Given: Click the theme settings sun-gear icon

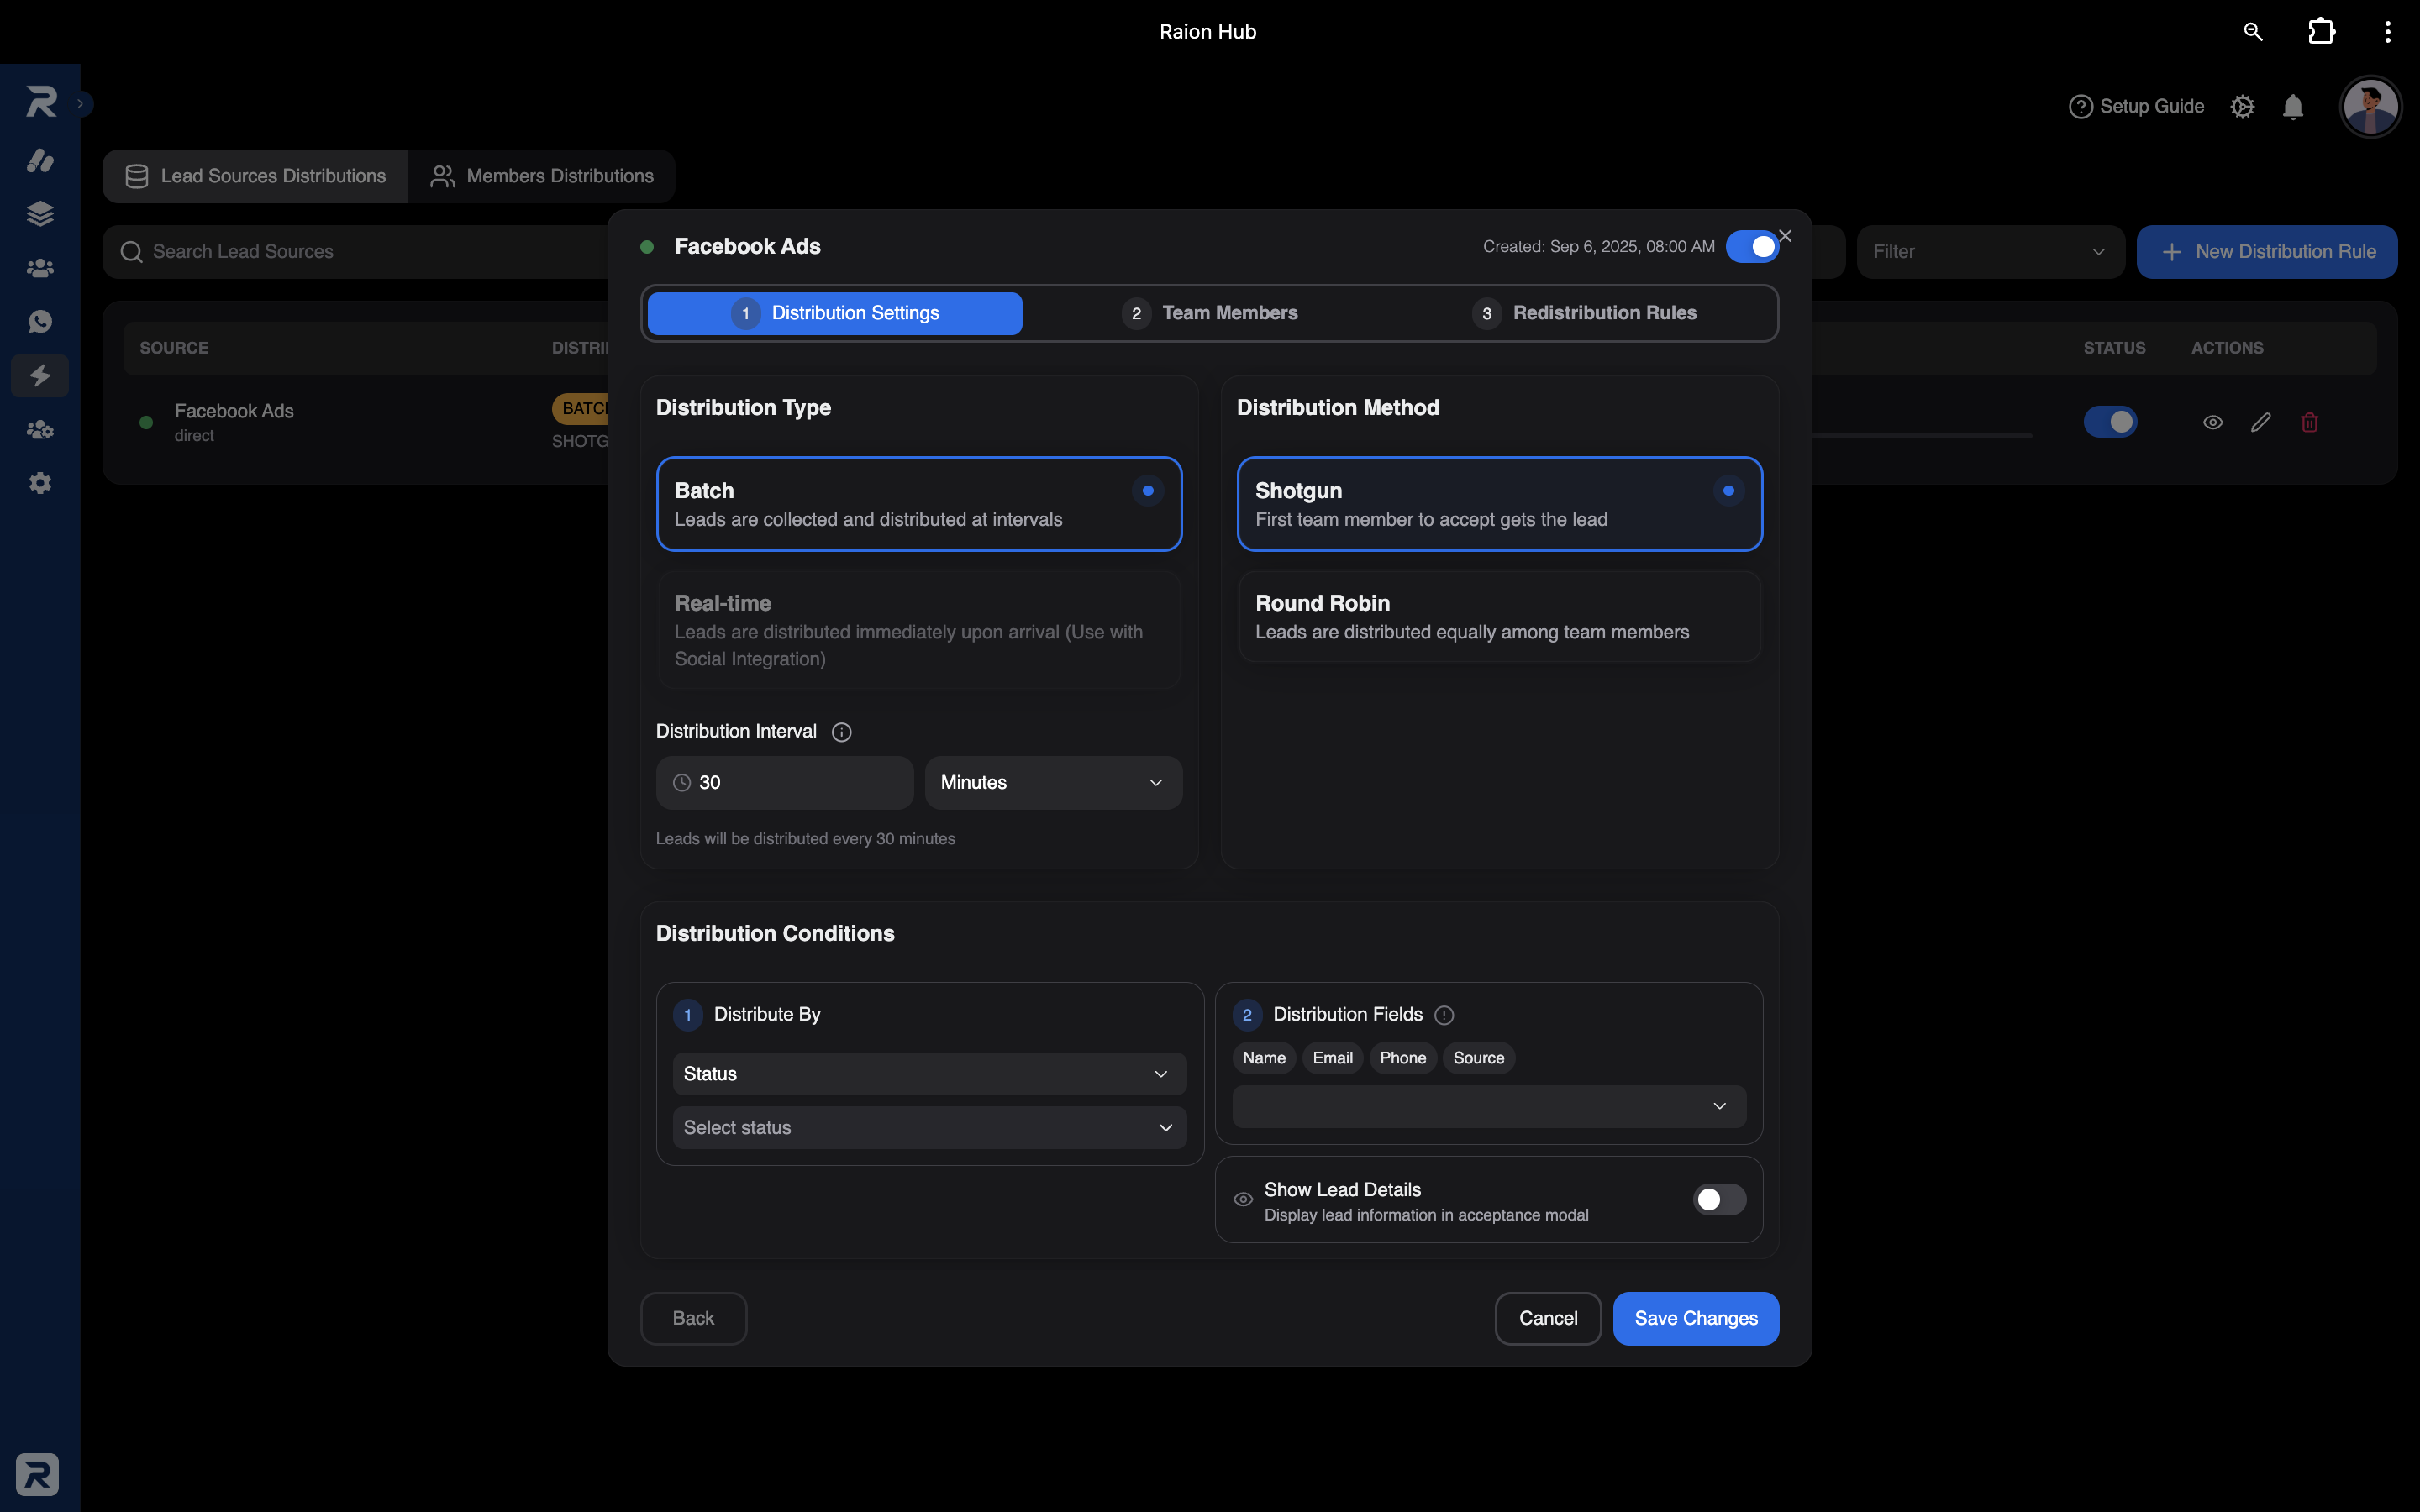Looking at the screenshot, I should pyautogui.click(x=2243, y=107).
